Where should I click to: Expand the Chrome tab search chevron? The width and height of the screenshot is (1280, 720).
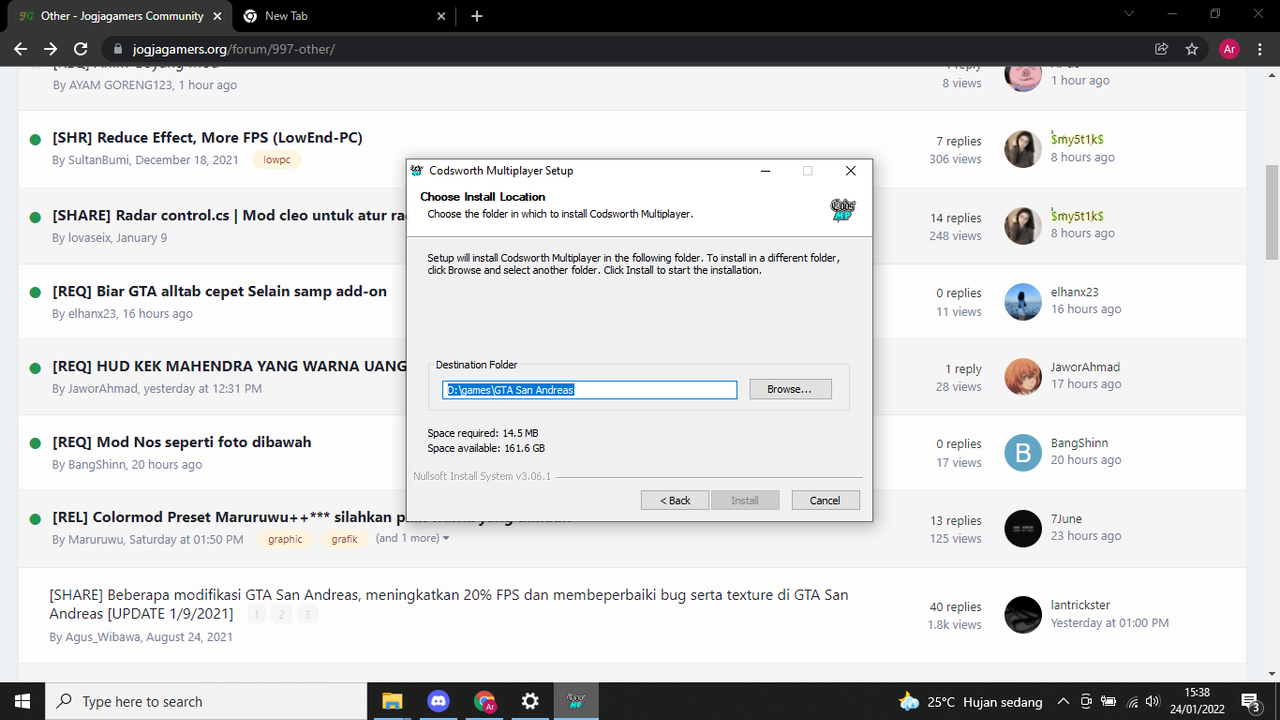1130,14
